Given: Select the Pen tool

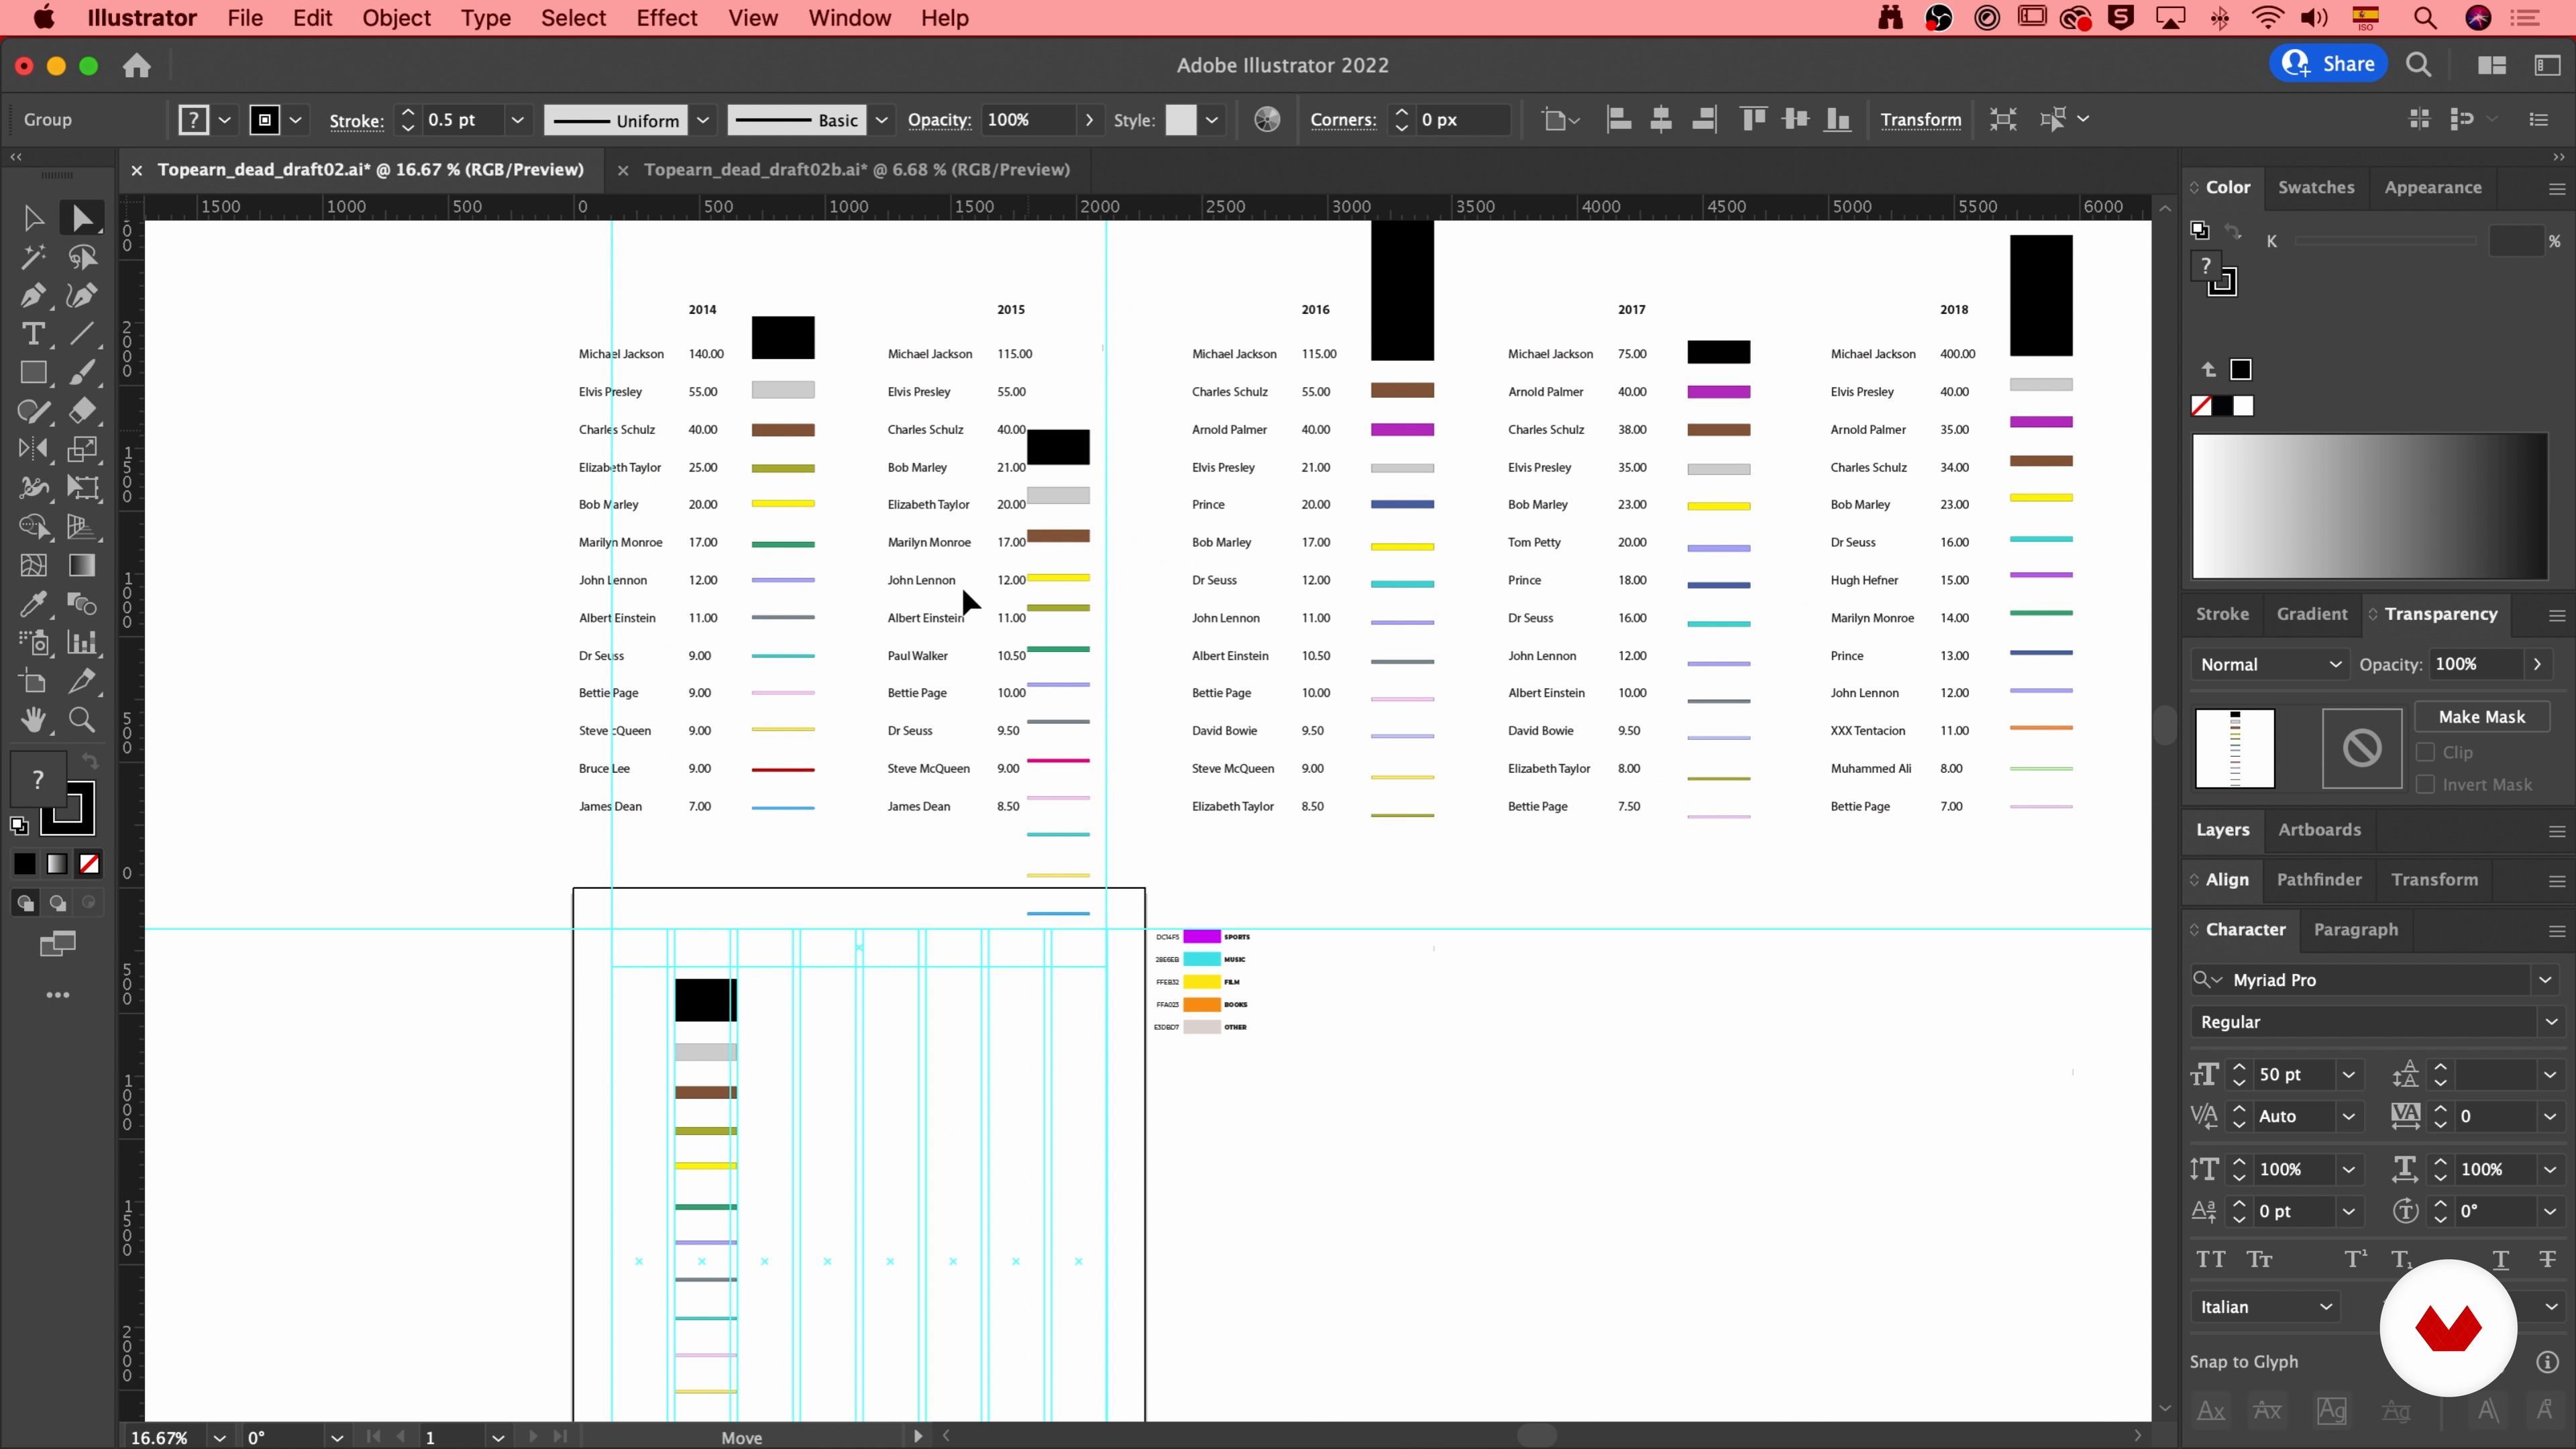Looking at the screenshot, I should 33,295.
